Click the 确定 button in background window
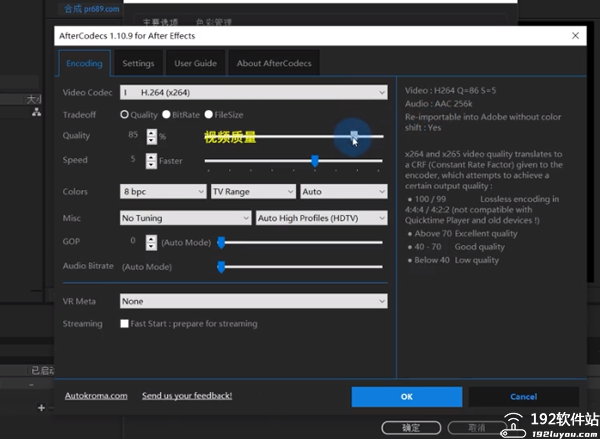This screenshot has height=439, width=600. click(x=411, y=428)
